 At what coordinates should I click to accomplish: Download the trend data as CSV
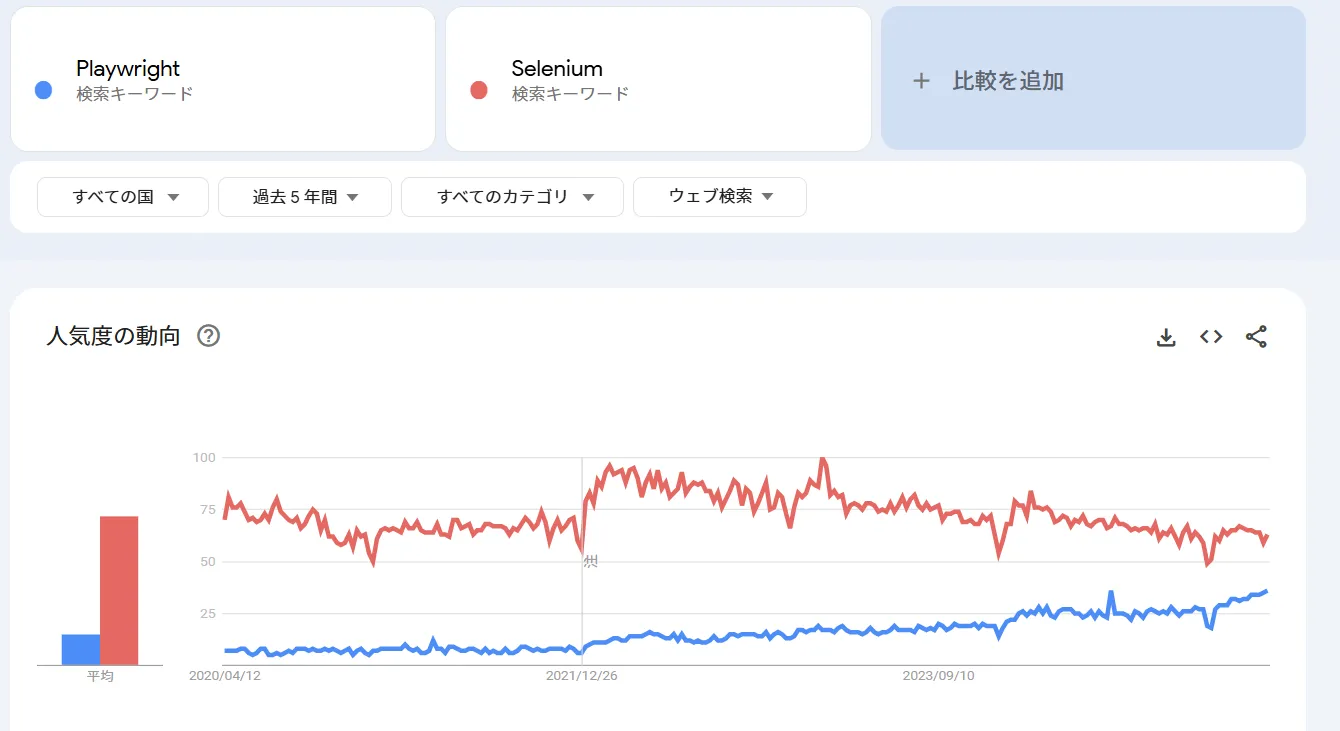[1165, 337]
